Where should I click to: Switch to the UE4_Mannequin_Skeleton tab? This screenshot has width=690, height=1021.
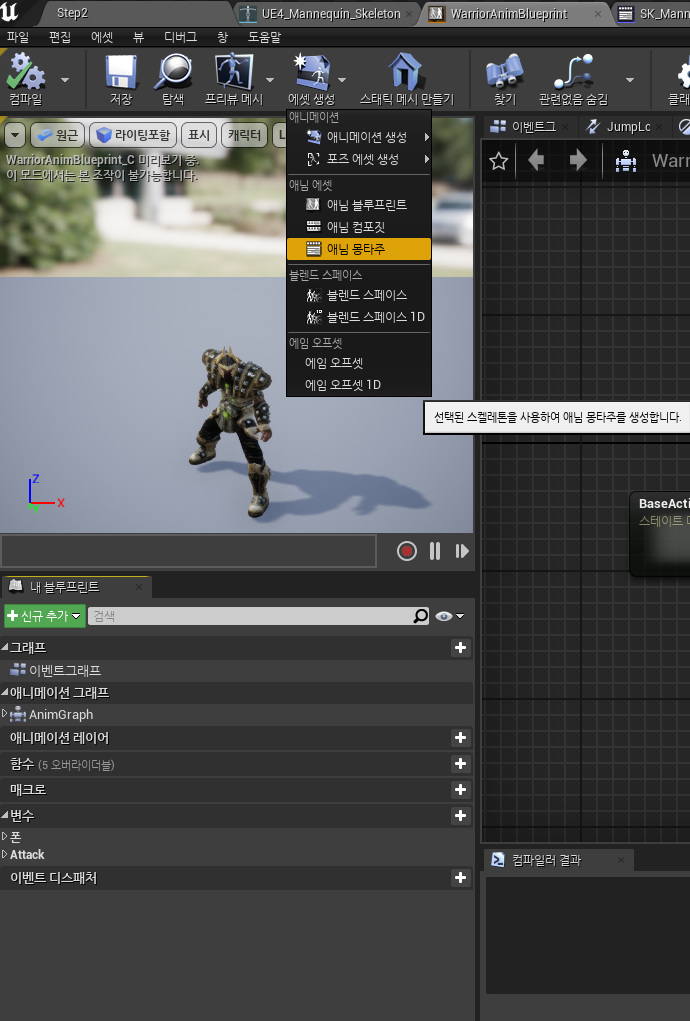coord(327,14)
